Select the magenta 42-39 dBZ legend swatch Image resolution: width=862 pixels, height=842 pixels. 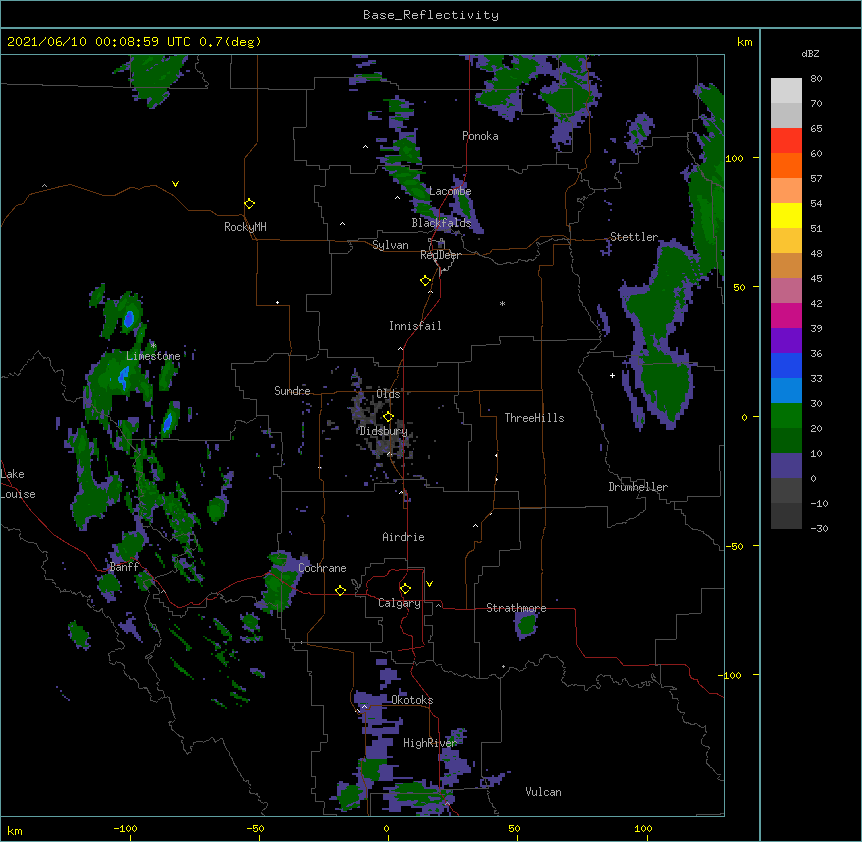(786, 315)
